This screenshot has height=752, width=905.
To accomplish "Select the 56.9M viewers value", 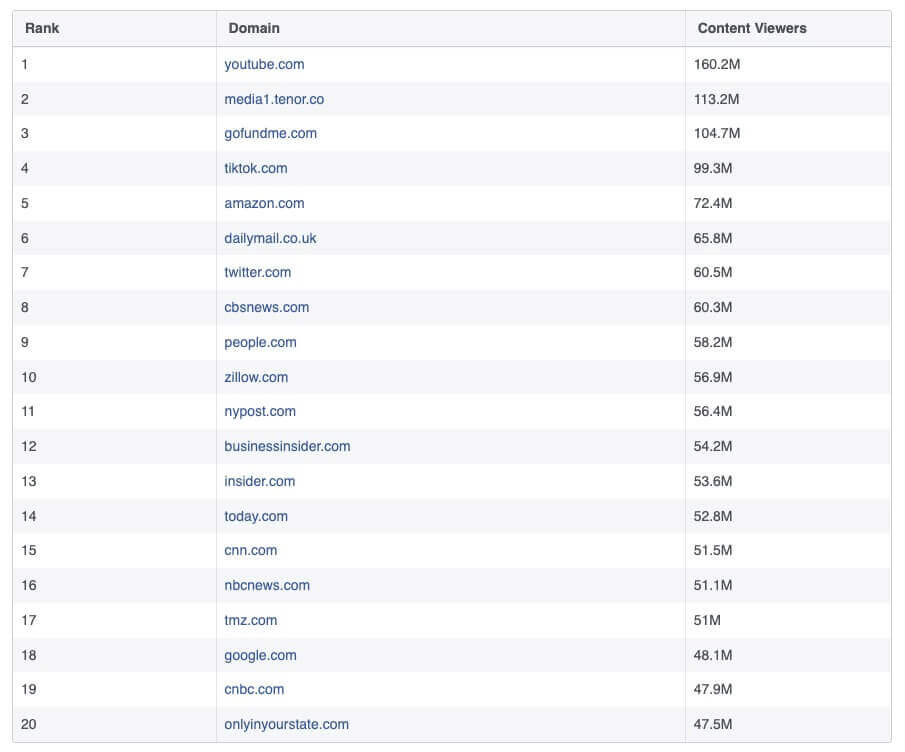I will 713,377.
